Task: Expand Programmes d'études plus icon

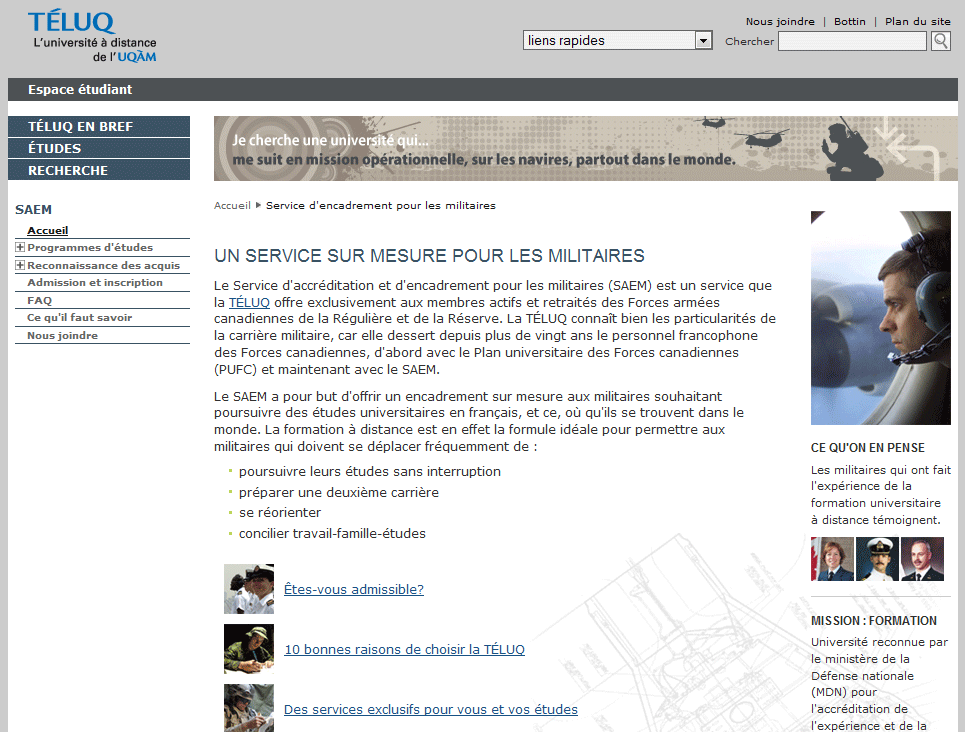Action: point(20,247)
